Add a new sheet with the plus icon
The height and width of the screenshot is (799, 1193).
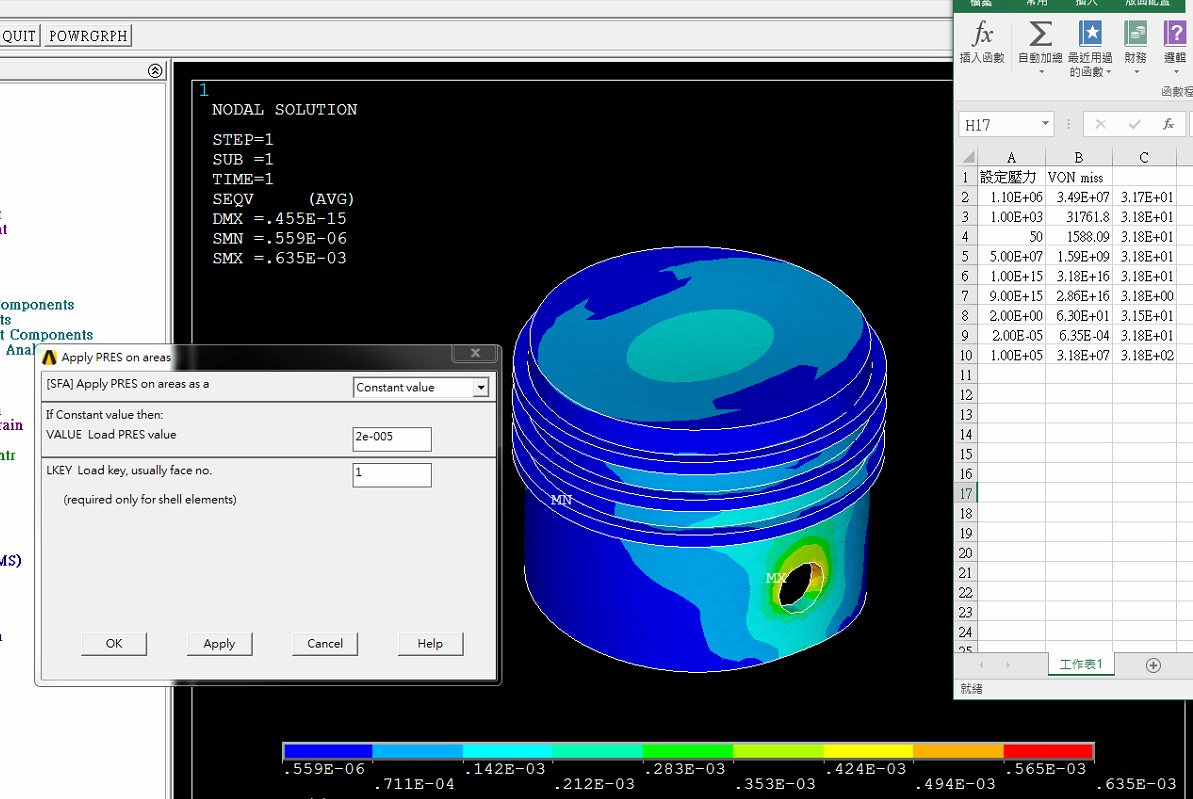[1153, 665]
